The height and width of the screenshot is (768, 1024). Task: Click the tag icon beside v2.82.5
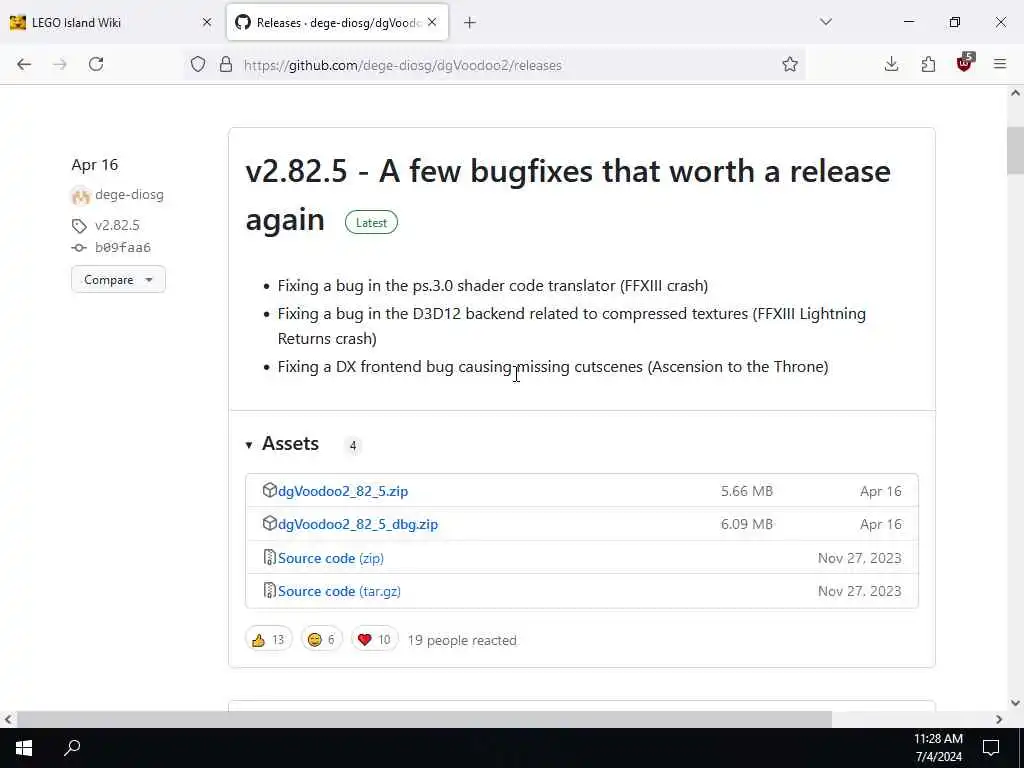coord(79,226)
